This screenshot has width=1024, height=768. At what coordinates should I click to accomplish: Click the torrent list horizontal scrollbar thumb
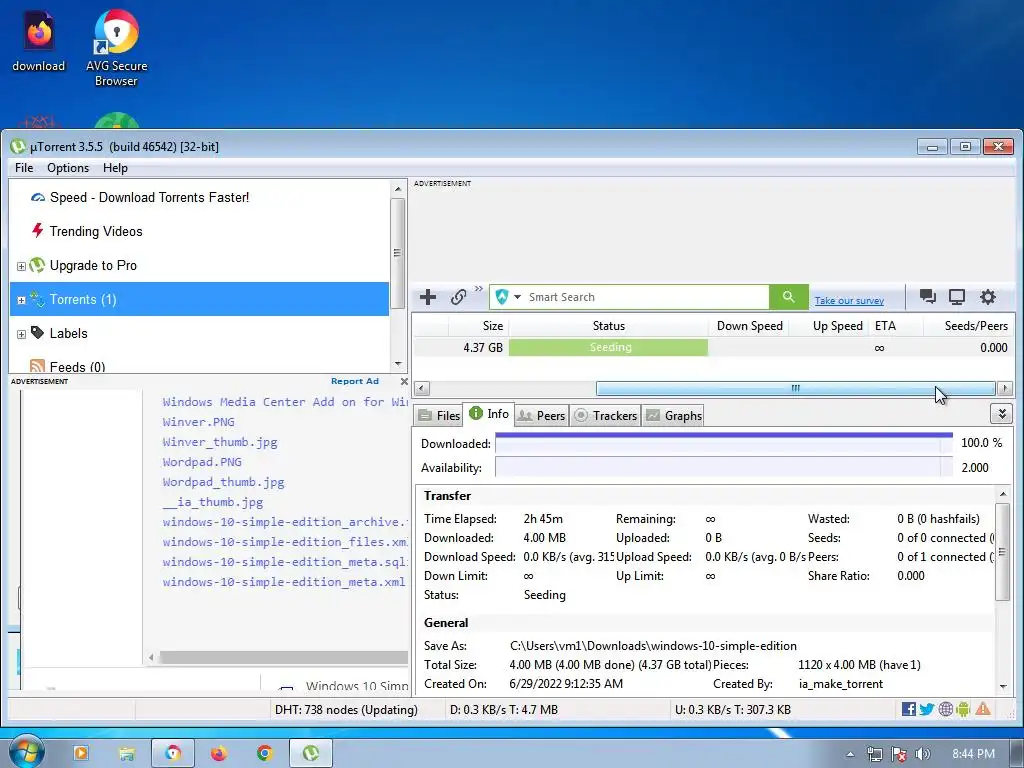click(795, 389)
